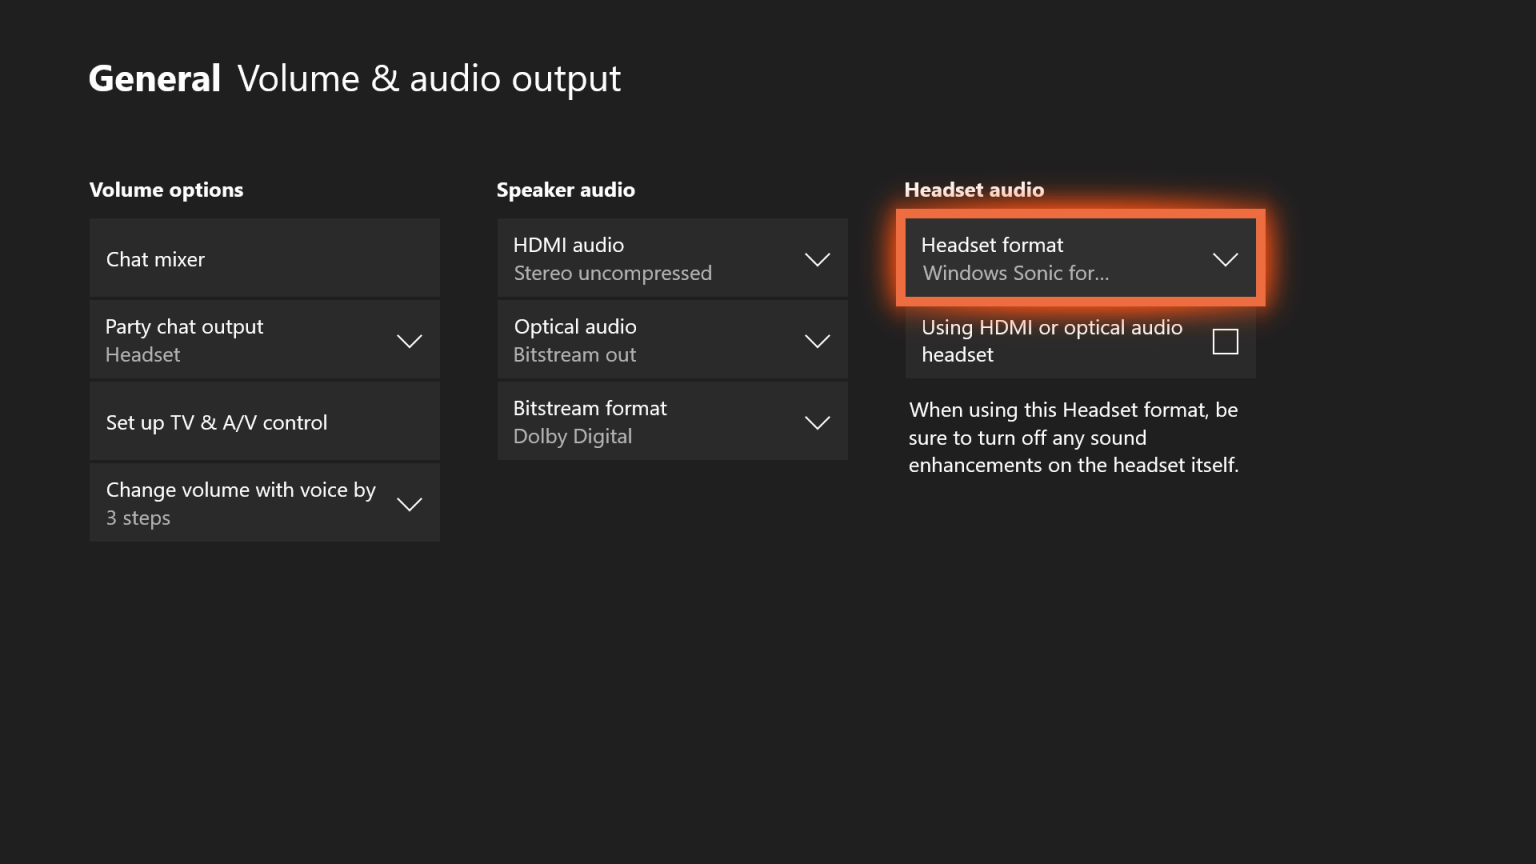1536x864 pixels.
Task: Open the Chat mixer settings
Action: click(x=264, y=258)
